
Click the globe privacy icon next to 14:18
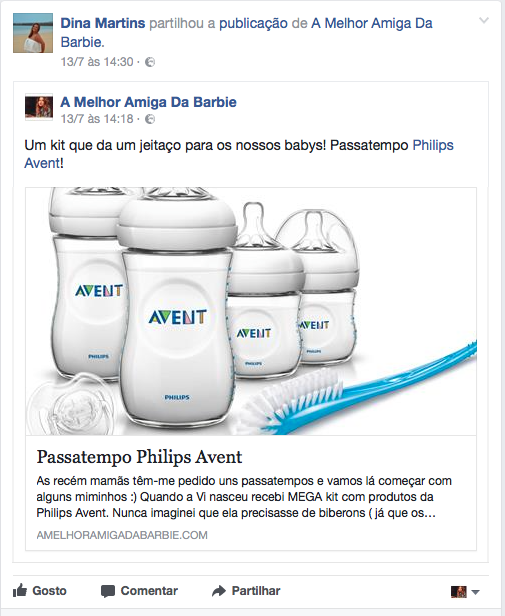150,119
